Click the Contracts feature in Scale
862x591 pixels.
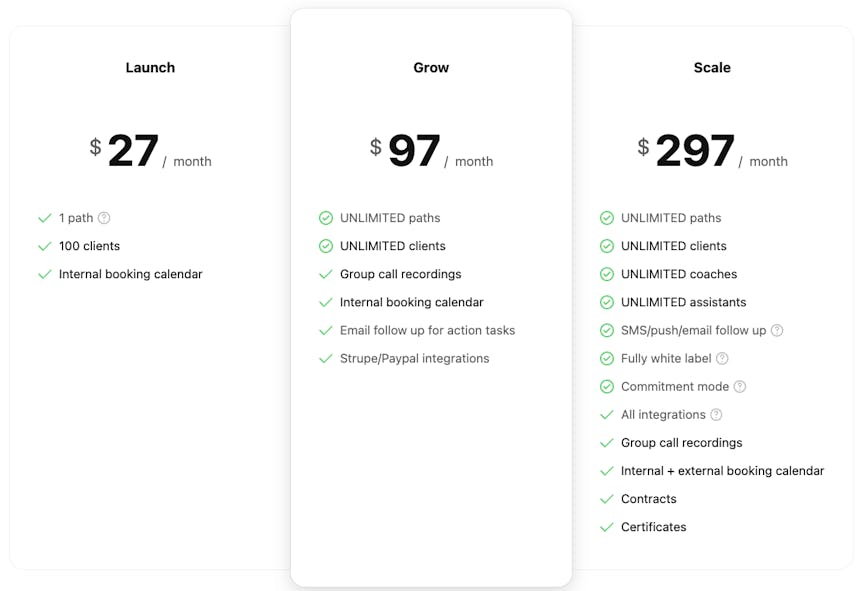pyautogui.click(x=648, y=499)
